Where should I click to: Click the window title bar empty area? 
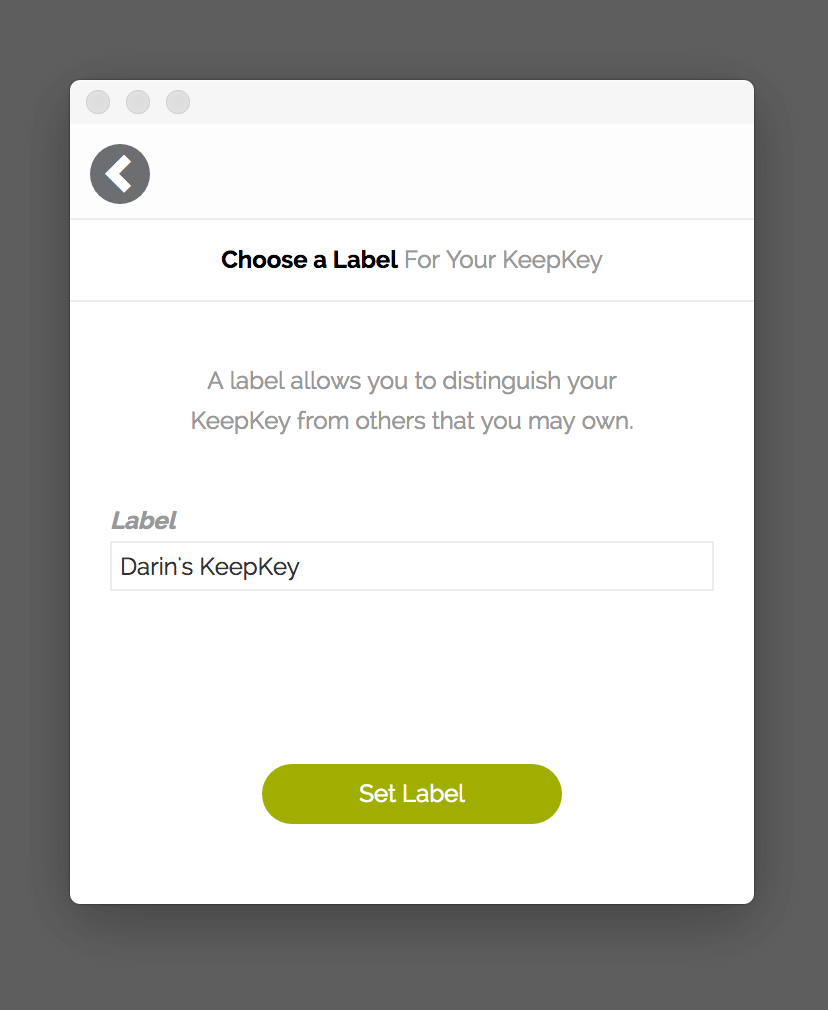[x=470, y=102]
